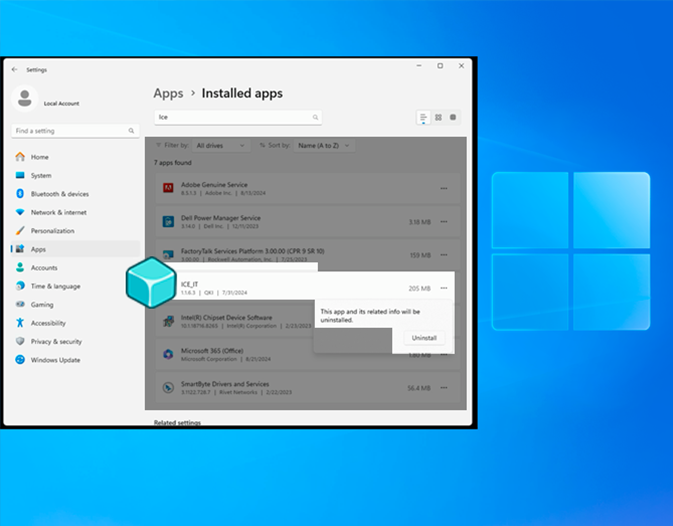Open more options for Dell Power Manager Service
673x526 pixels.
coord(444,222)
